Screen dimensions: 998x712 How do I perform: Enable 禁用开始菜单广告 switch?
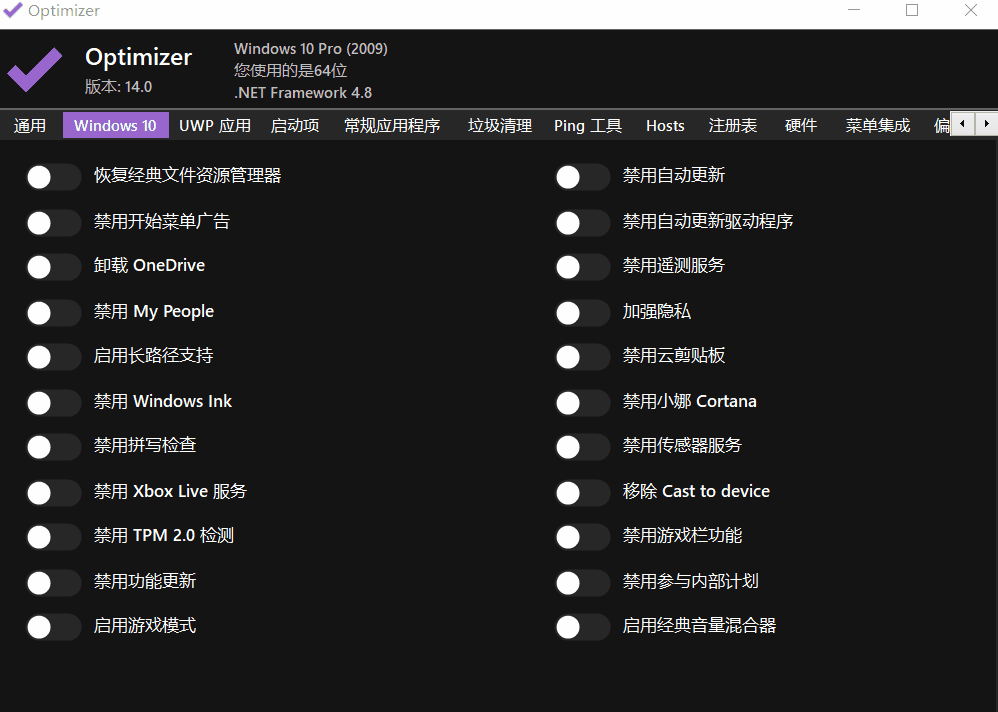point(53,223)
